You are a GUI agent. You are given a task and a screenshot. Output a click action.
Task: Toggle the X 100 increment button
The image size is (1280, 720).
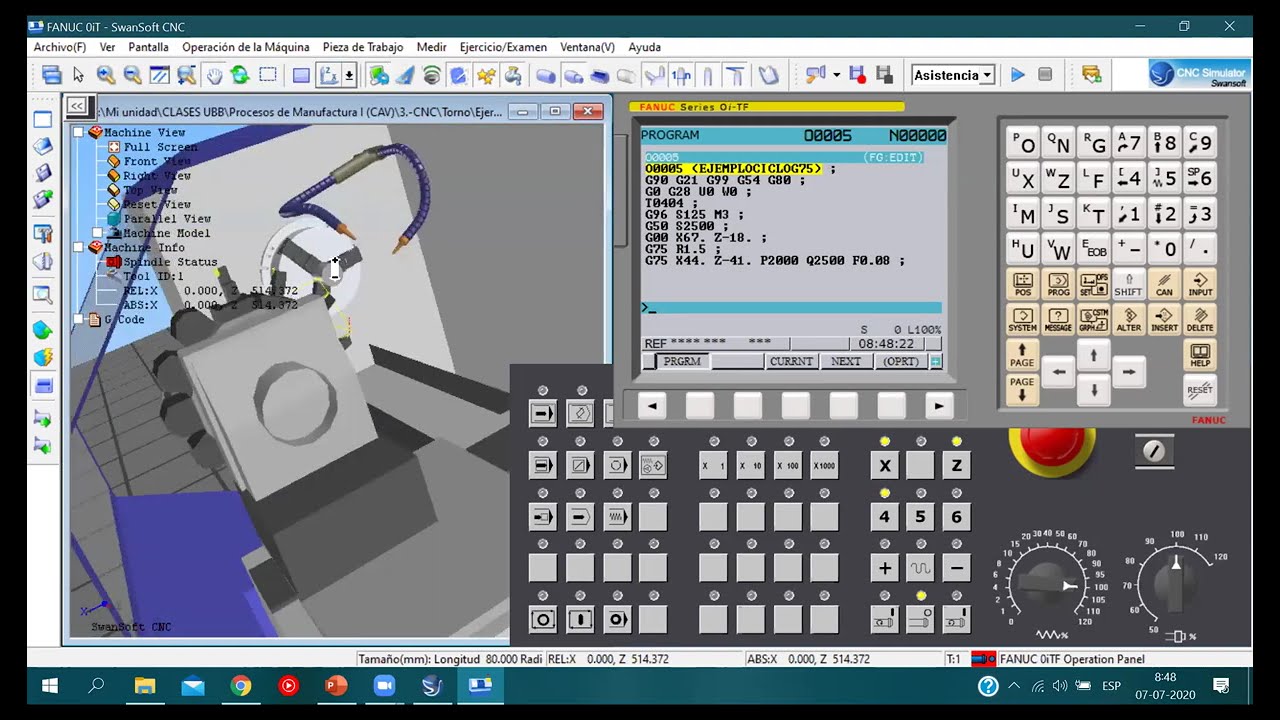click(788, 465)
